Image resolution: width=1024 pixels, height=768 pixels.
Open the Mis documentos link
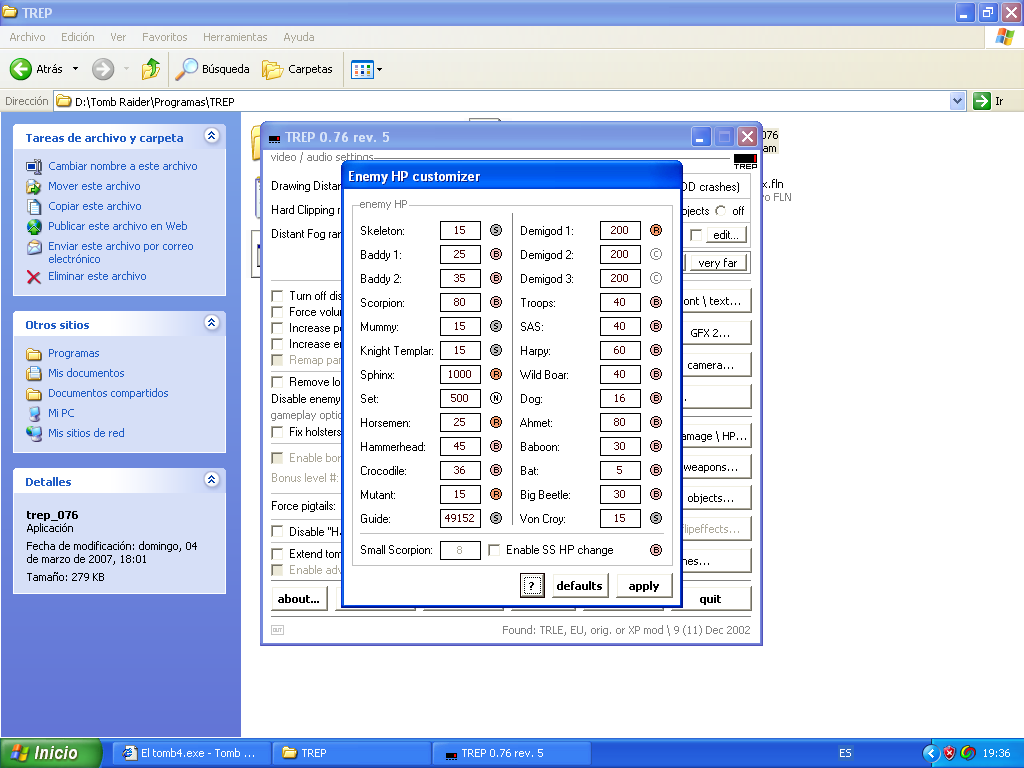(x=86, y=373)
